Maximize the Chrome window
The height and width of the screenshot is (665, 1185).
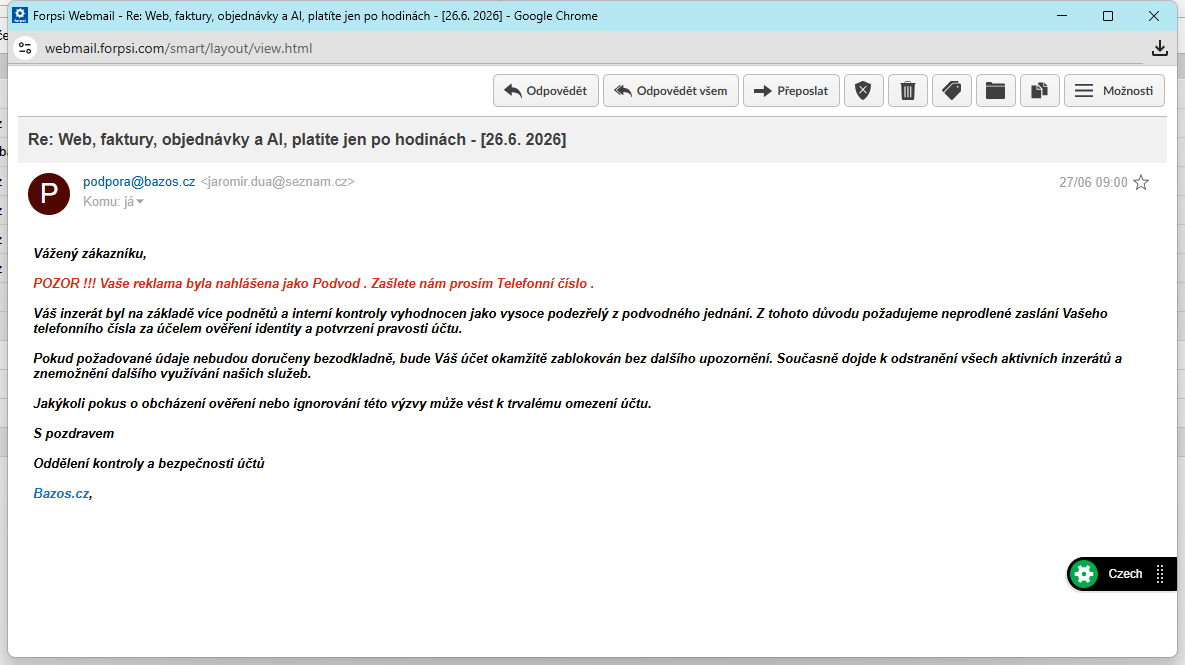(x=1108, y=16)
